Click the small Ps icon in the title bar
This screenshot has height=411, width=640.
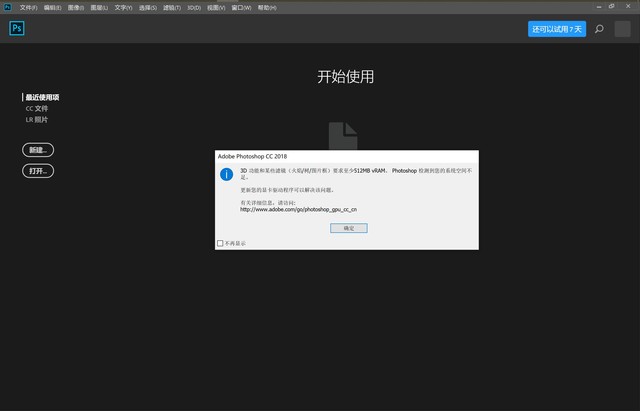click(7, 6)
